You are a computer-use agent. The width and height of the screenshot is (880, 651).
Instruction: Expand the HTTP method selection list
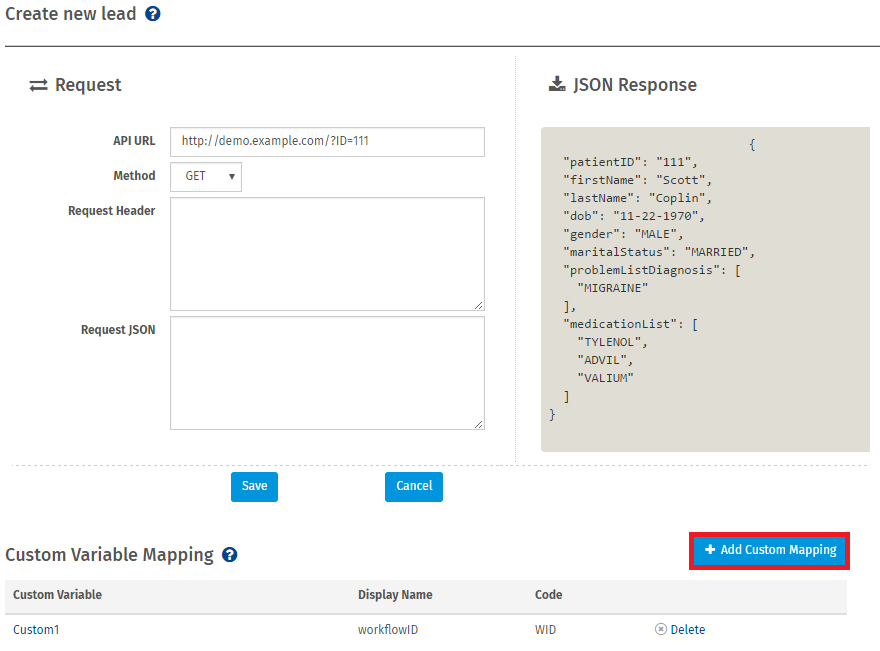[x=205, y=176]
